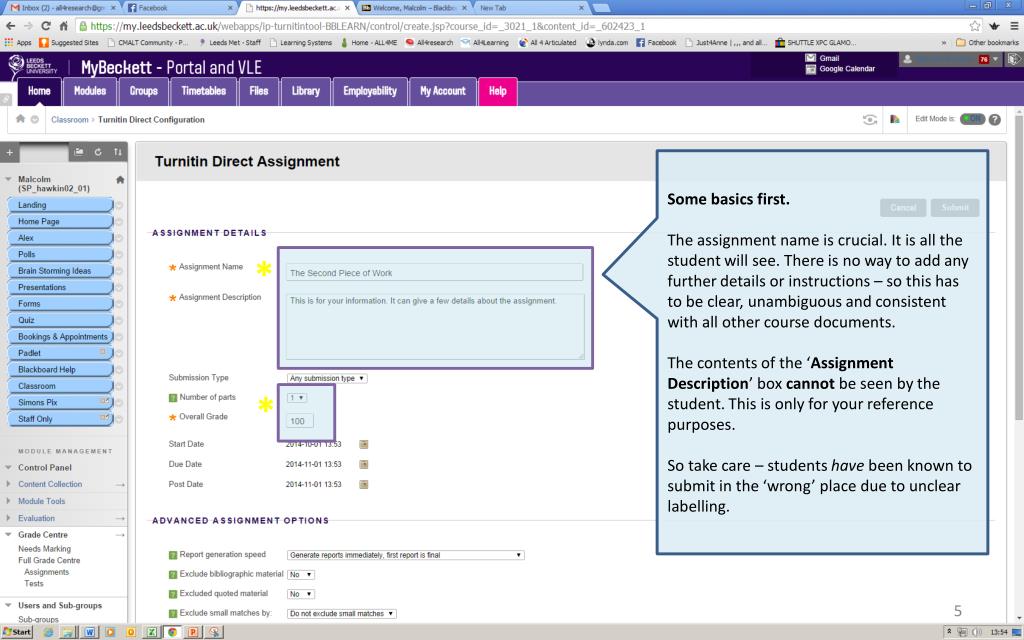Image resolution: width=1024 pixels, height=640 pixels.
Task: Open the Exclude bibliographic material dropdown
Action: (301, 575)
